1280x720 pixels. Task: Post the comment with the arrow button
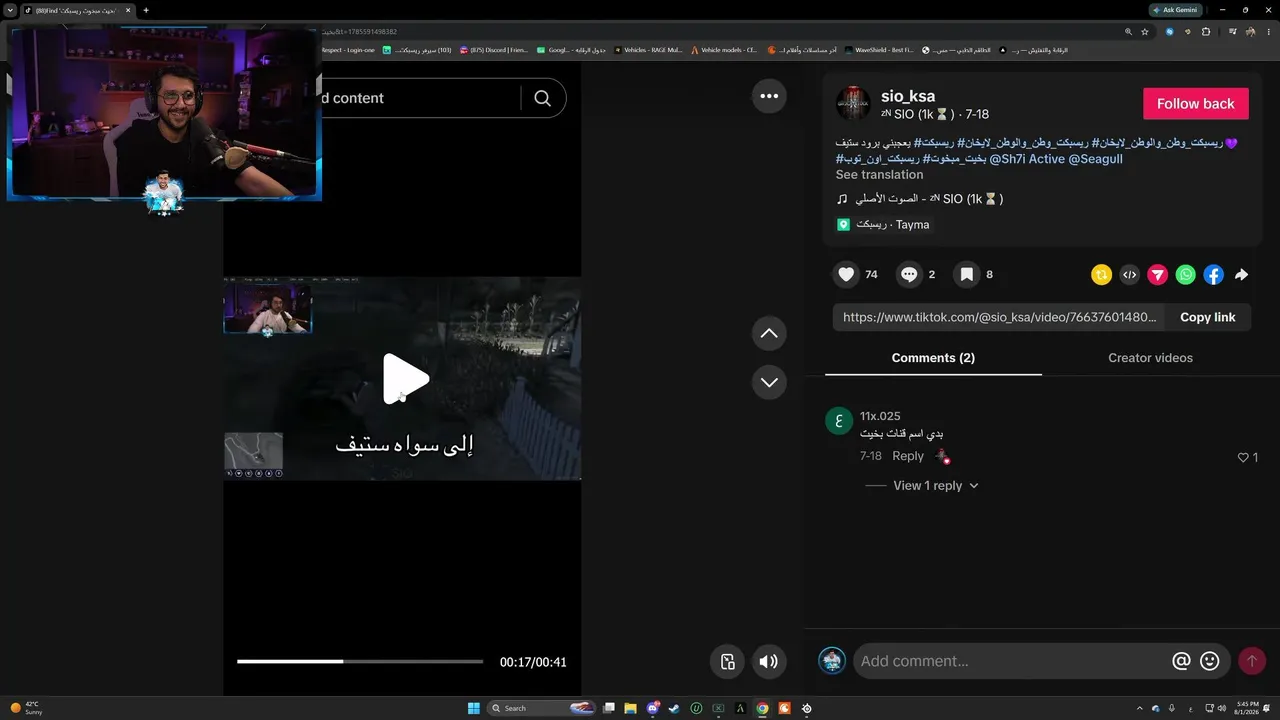(x=1252, y=661)
